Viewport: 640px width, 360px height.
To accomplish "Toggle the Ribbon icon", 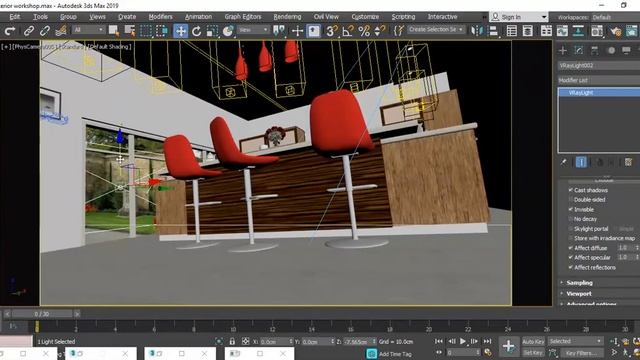I will 546,31.
